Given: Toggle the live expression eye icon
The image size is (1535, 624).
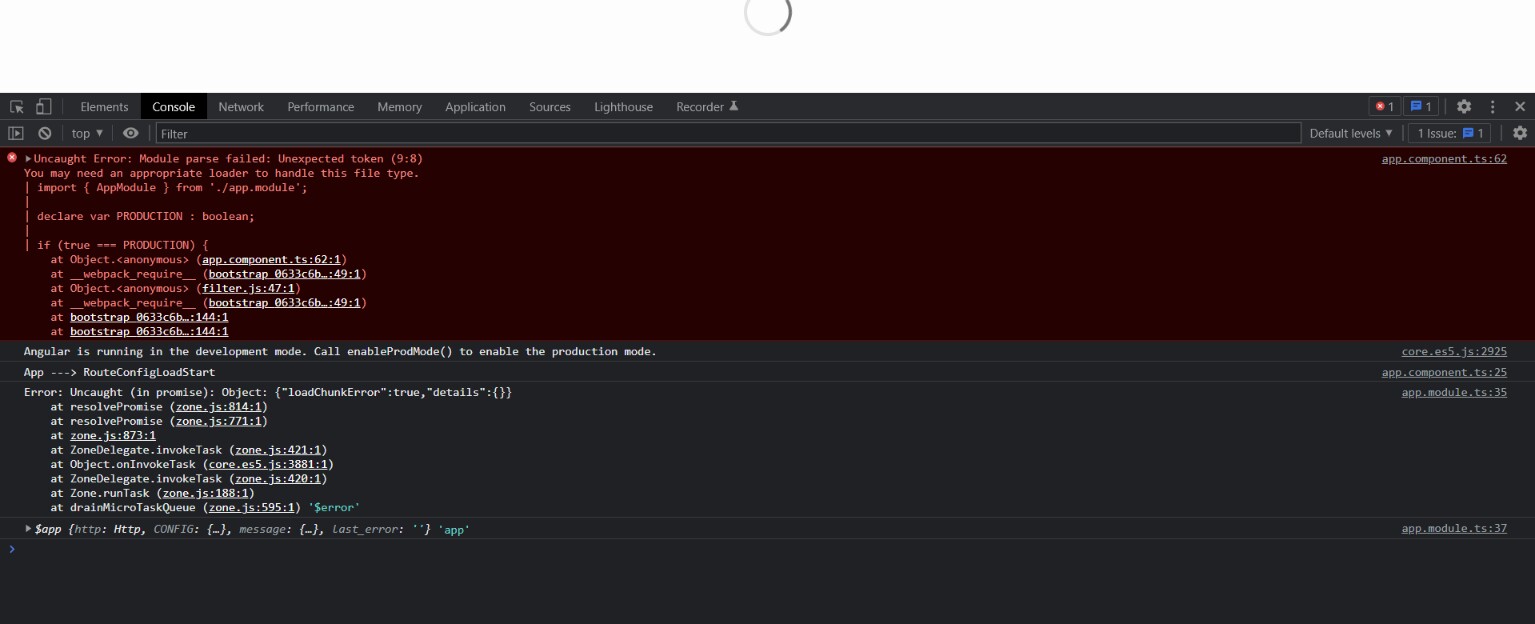Looking at the screenshot, I should [129, 133].
